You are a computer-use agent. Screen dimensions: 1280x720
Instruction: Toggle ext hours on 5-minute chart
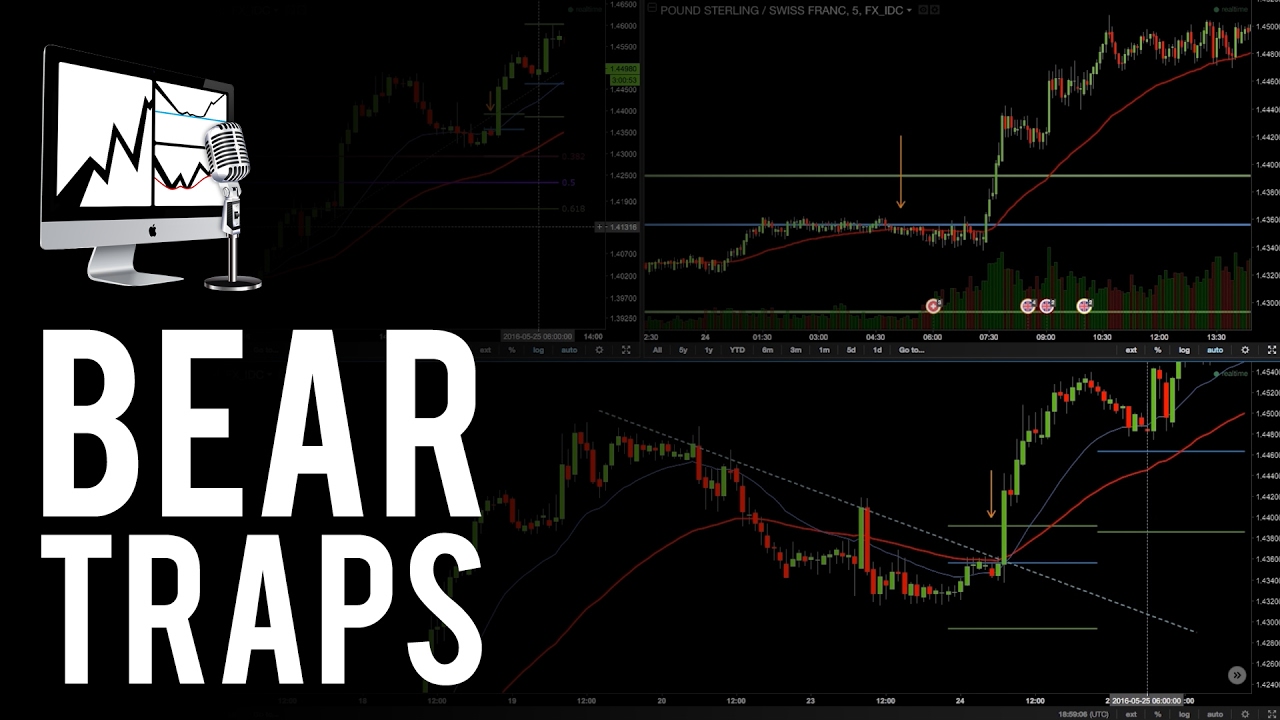click(x=1131, y=350)
